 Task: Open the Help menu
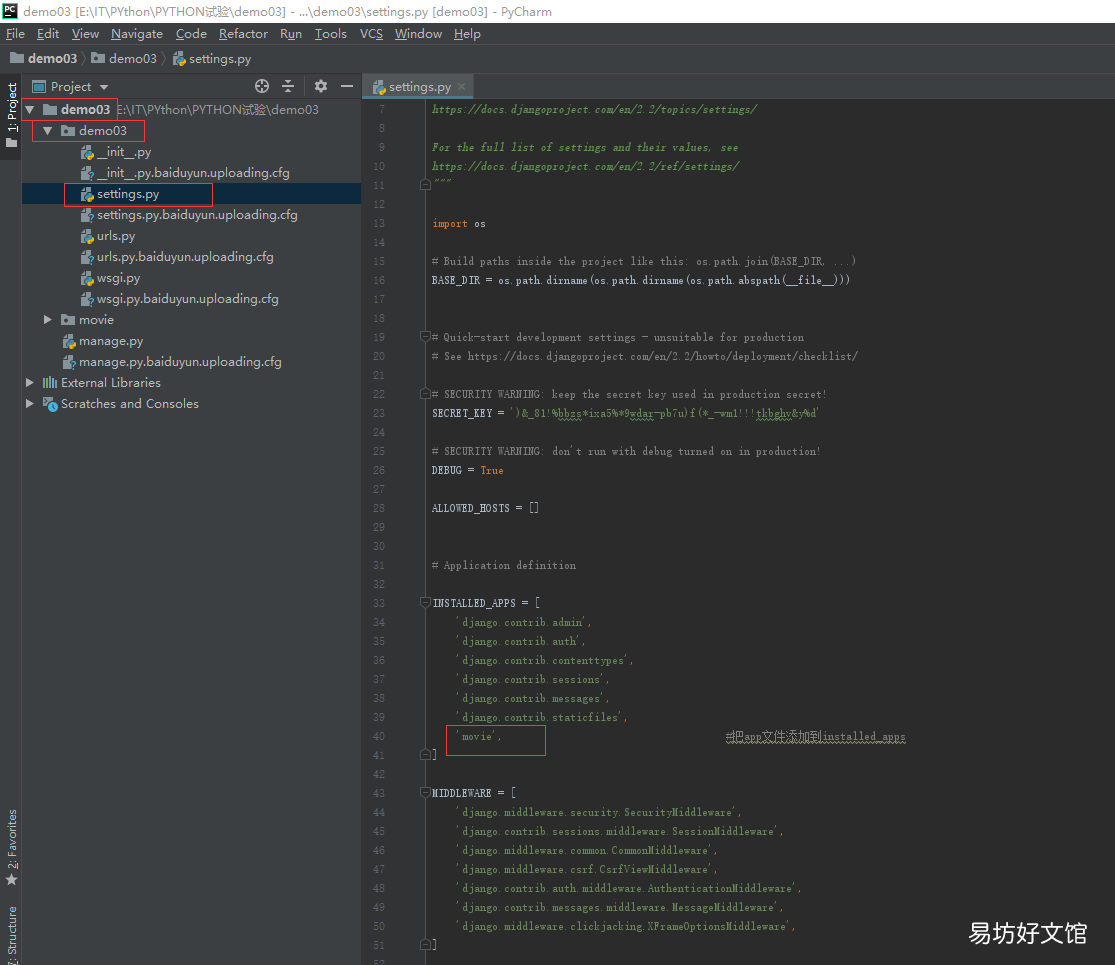point(467,34)
